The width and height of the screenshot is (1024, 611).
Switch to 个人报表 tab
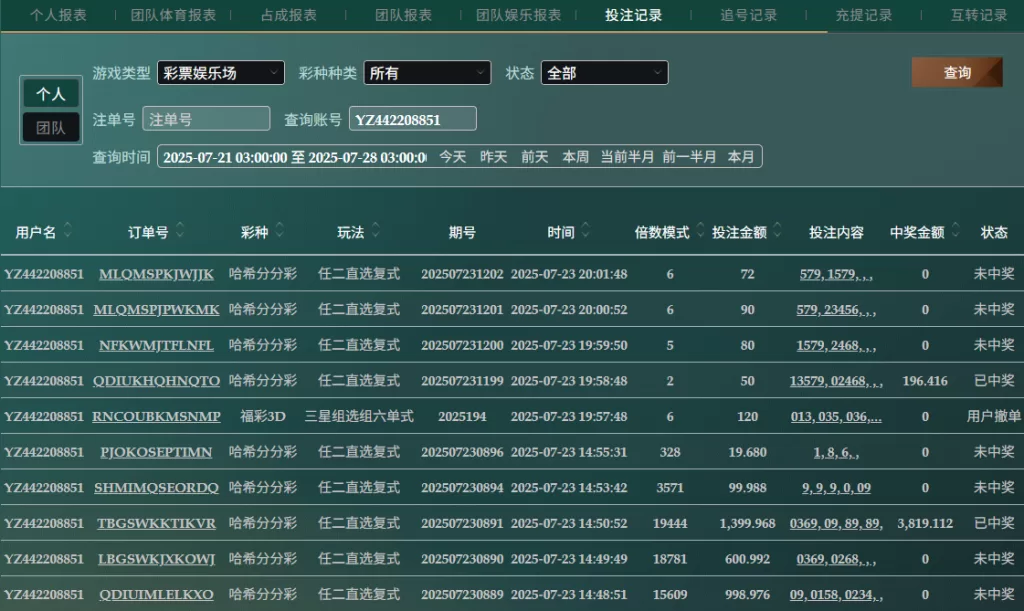pyautogui.click(x=58, y=15)
